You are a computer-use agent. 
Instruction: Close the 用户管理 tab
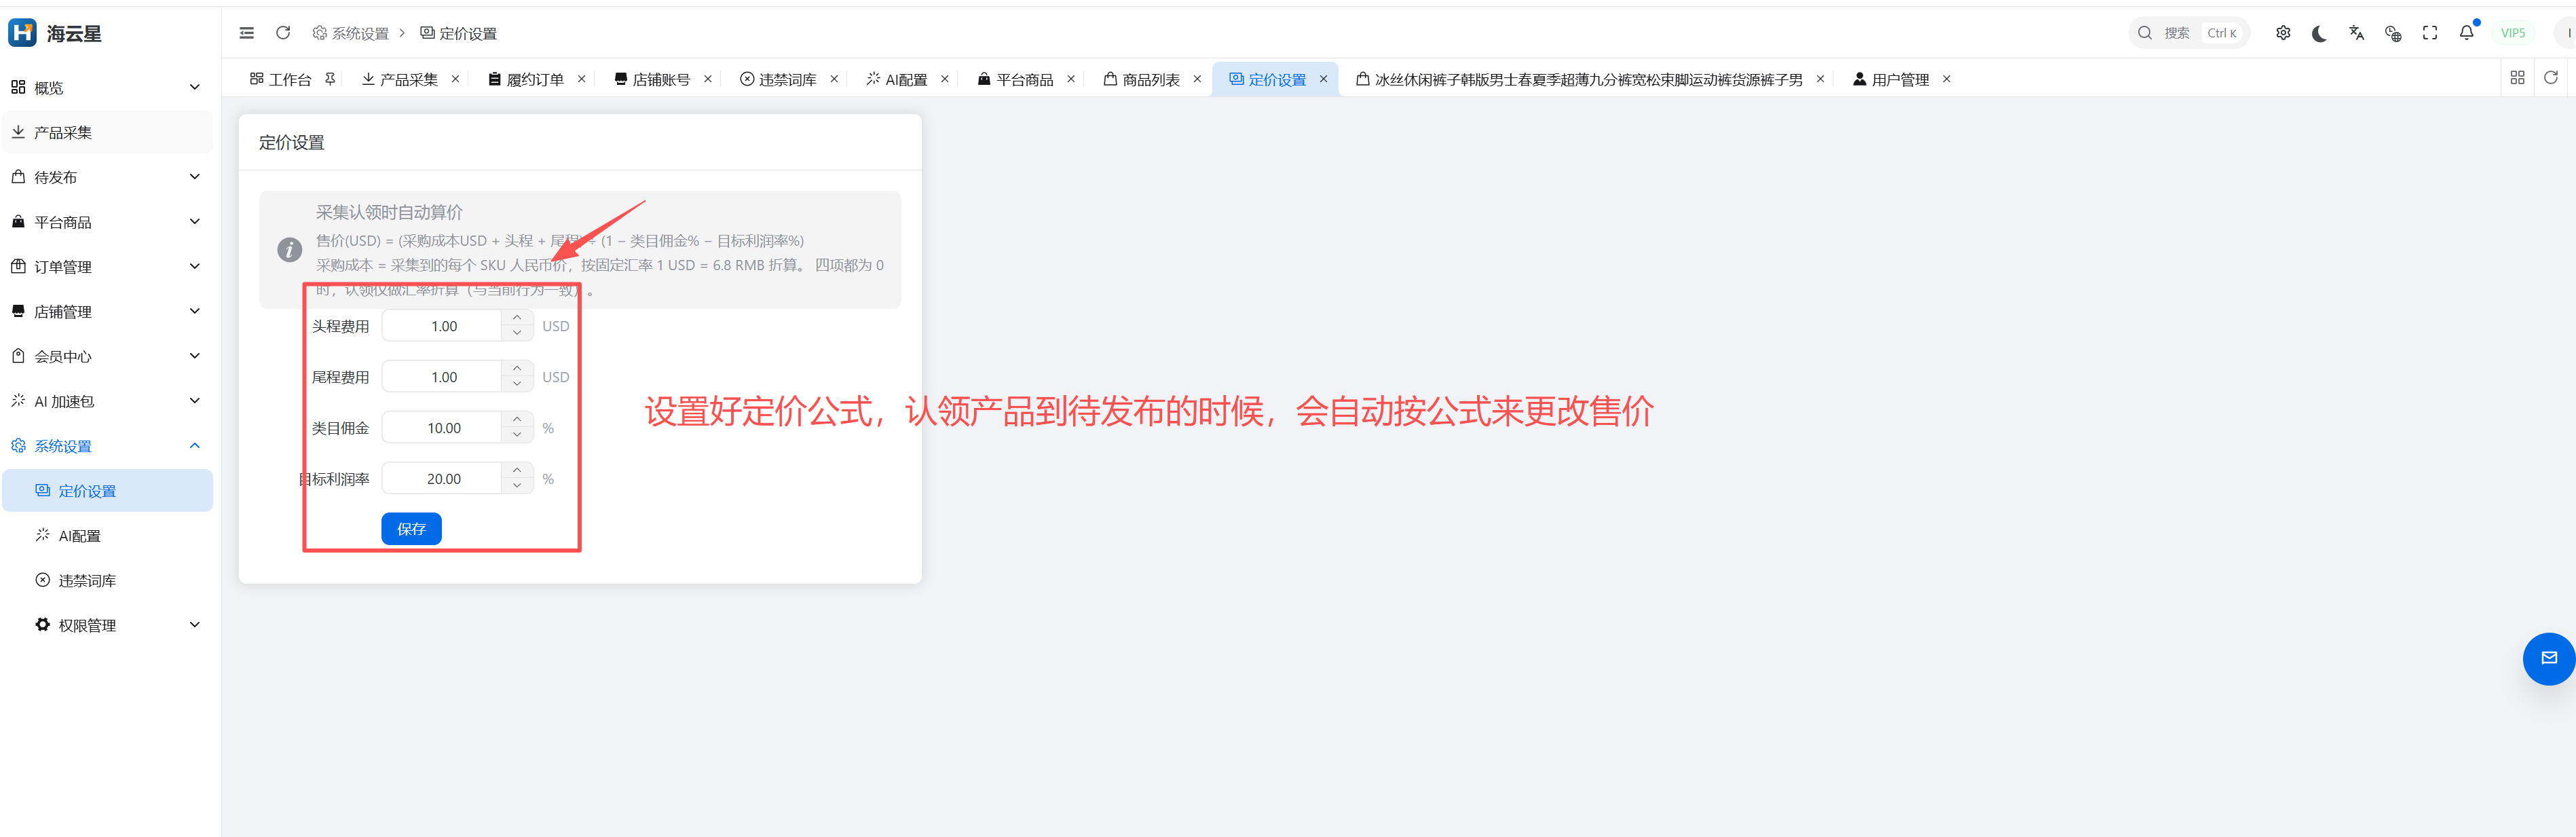click(1946, 79)
